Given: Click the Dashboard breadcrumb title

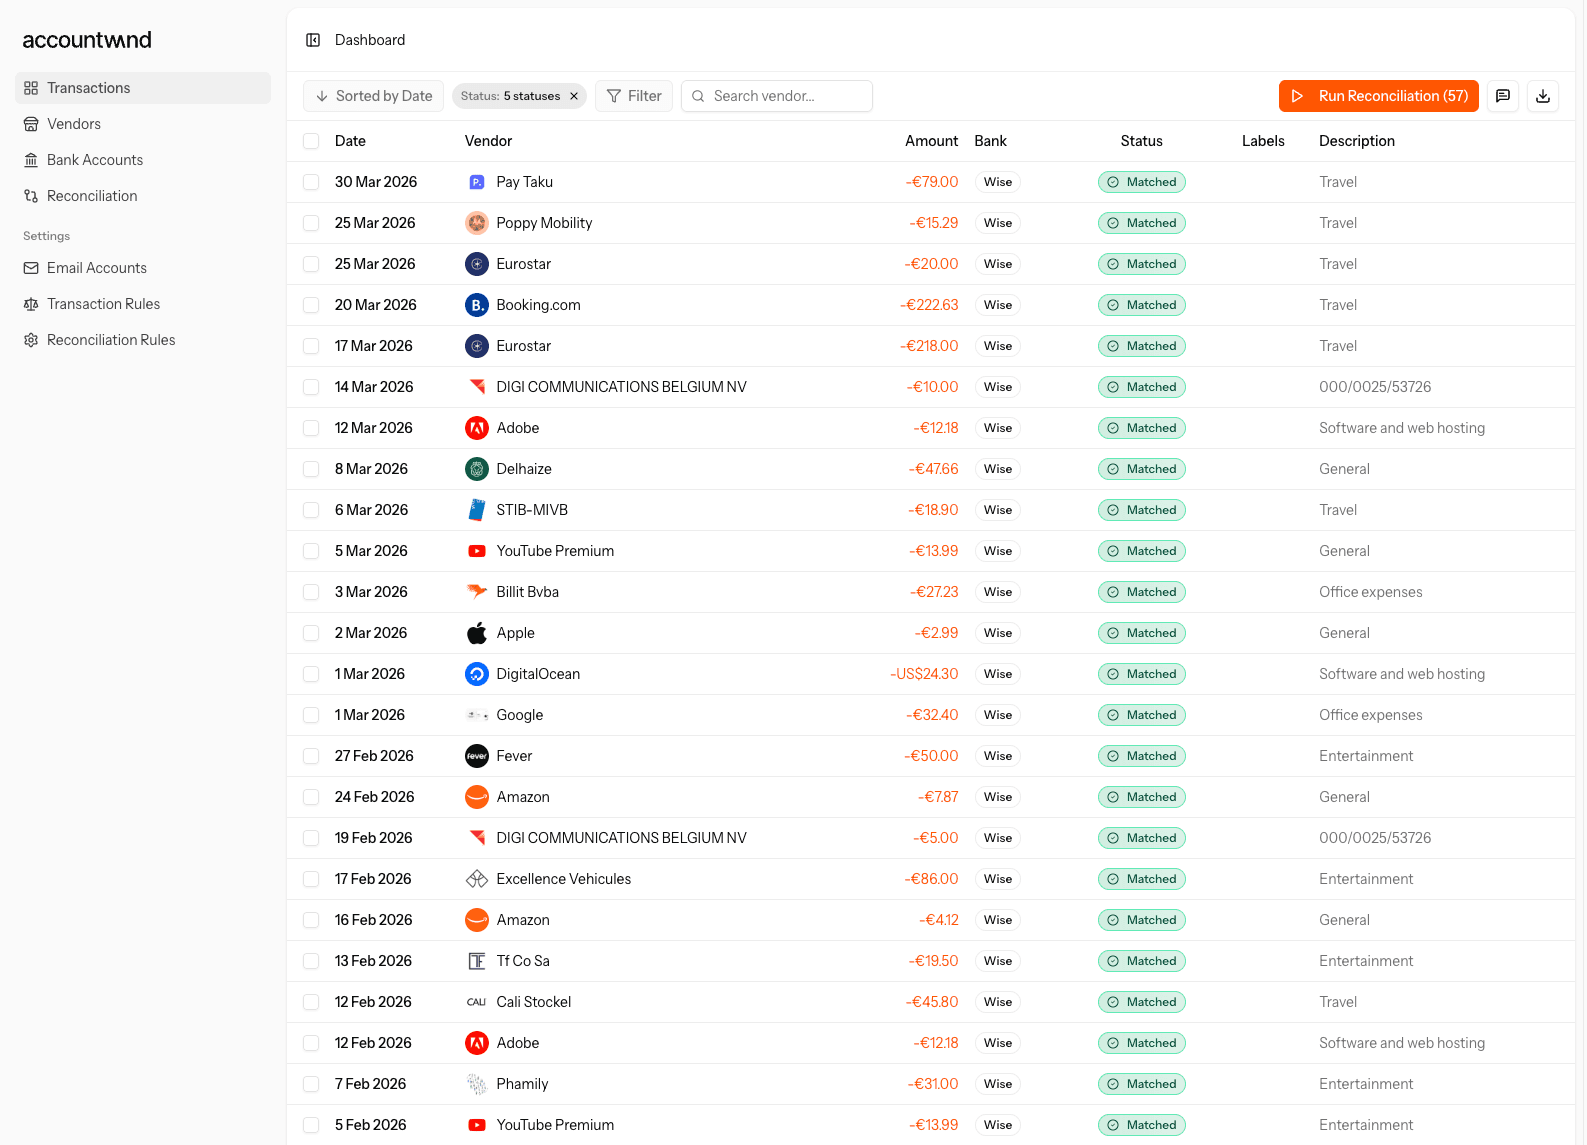Looking at the screenshot, I should coord(370,40).
